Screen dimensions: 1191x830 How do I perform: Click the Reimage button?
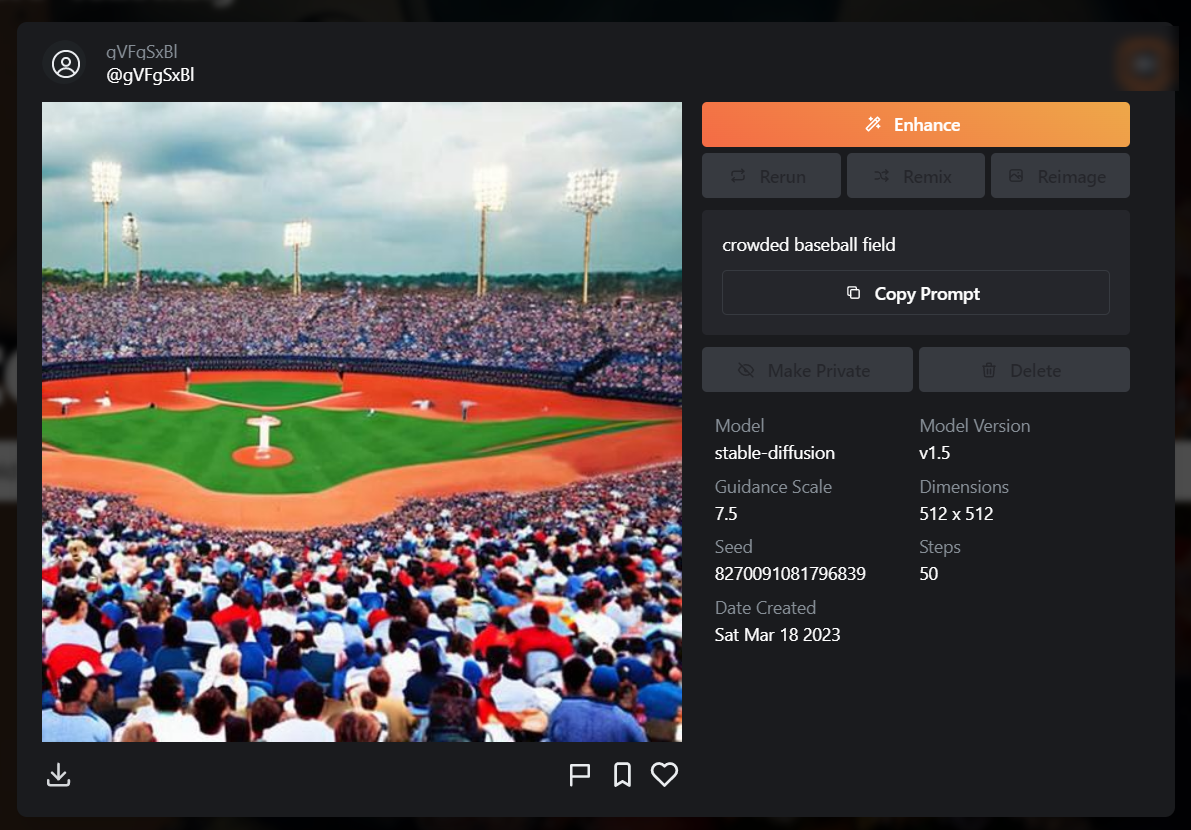(x=1060, y=176)
